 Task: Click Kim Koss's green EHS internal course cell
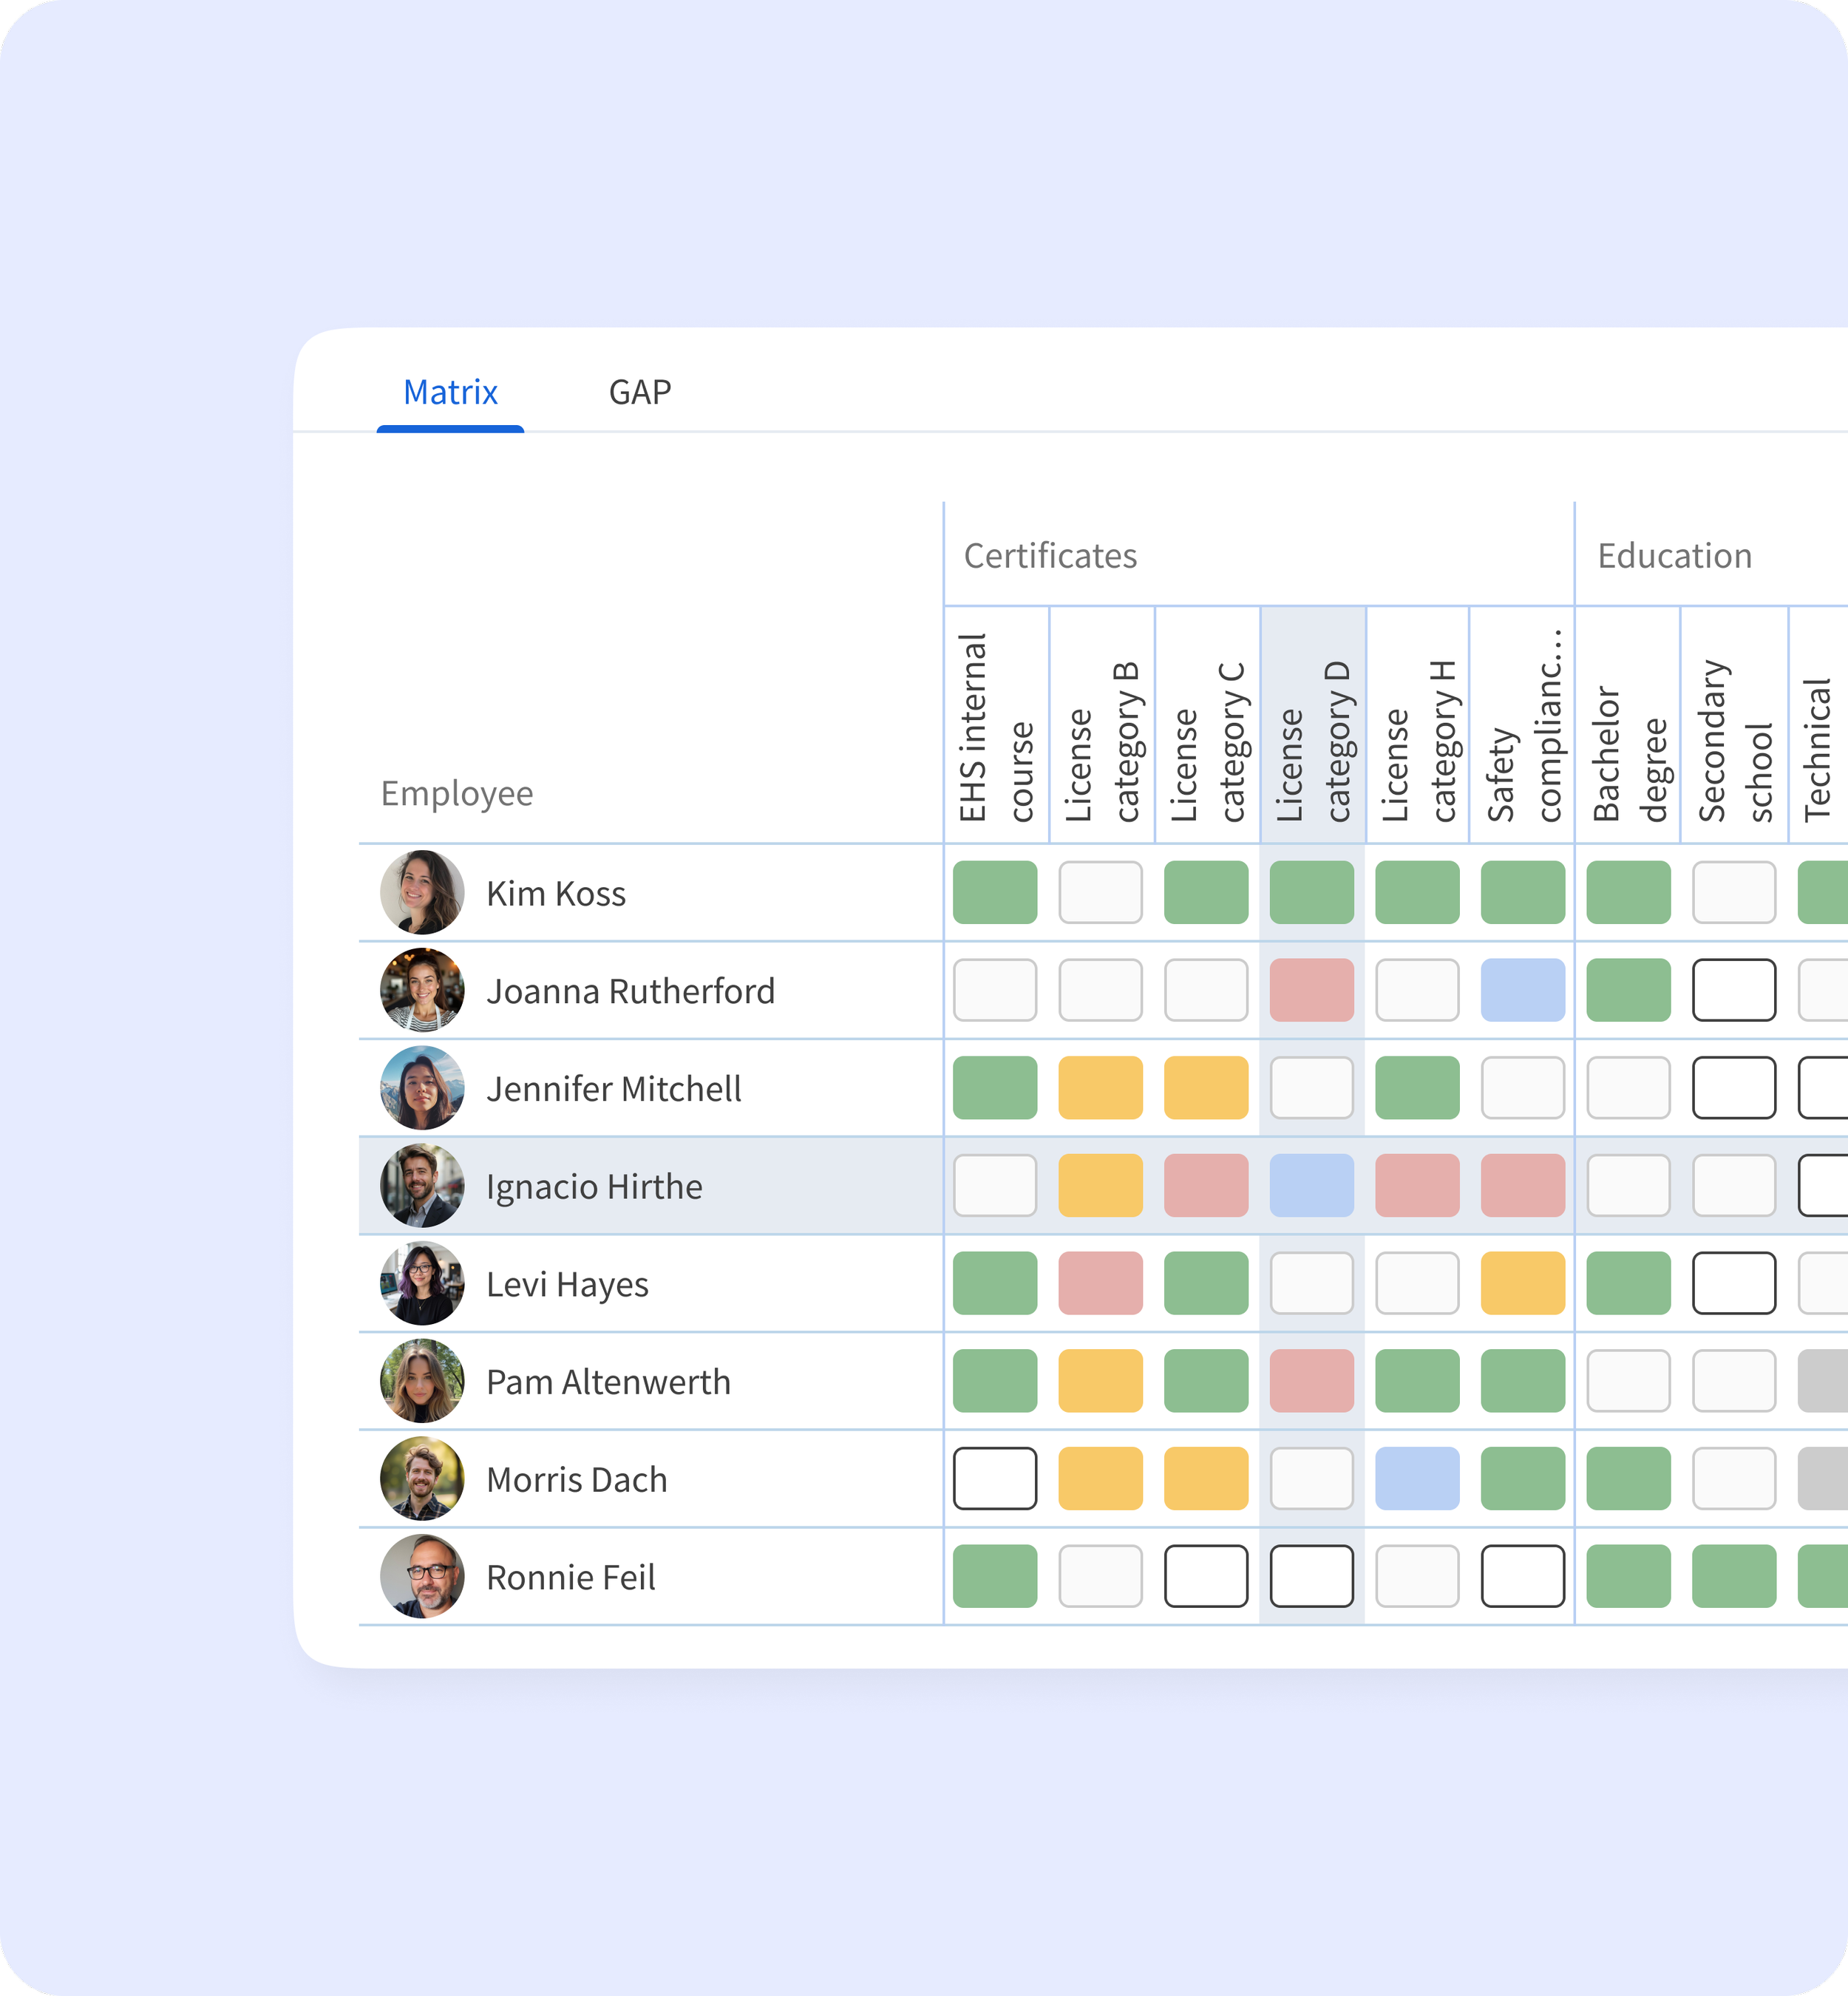(995, 893)
